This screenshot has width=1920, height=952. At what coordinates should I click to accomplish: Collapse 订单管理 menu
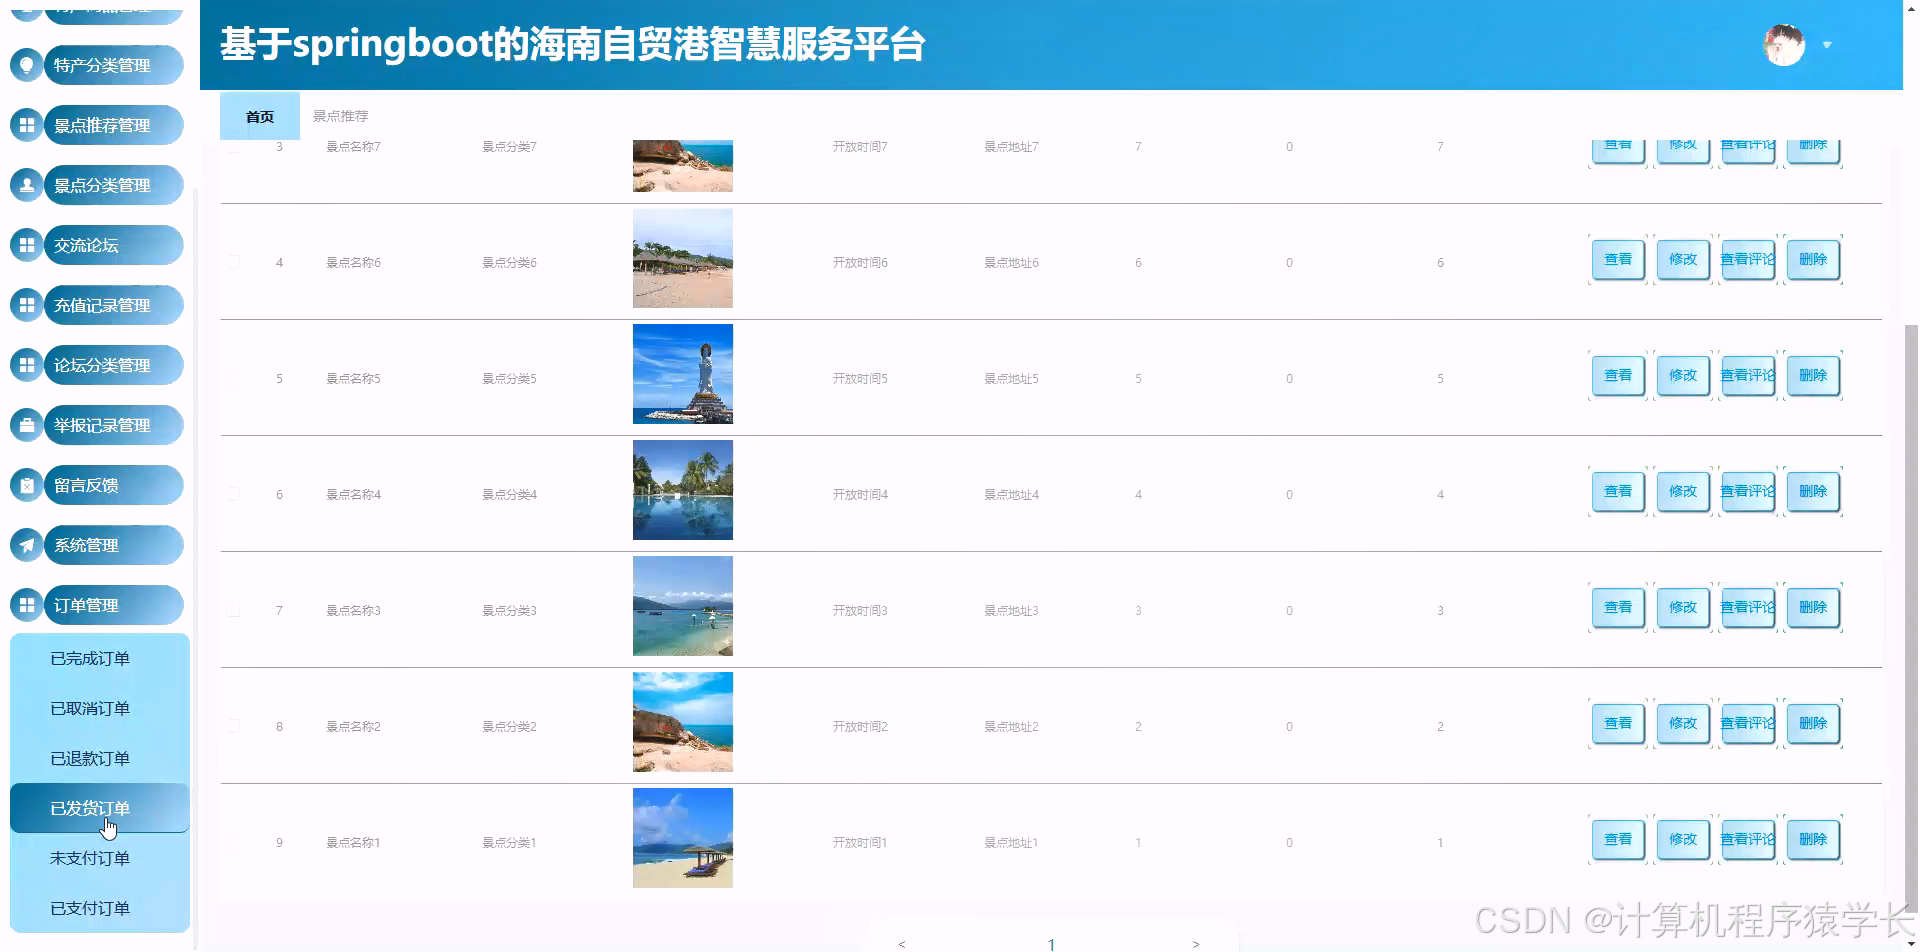pyautogui.click(x=113, y=605)
